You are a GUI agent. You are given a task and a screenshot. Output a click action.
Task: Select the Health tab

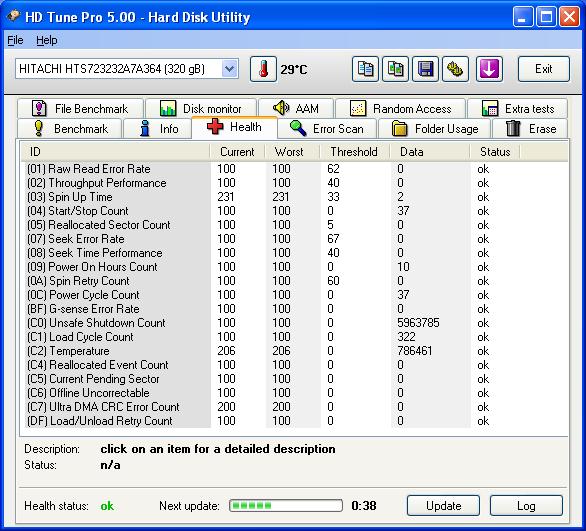coord(234,127)
